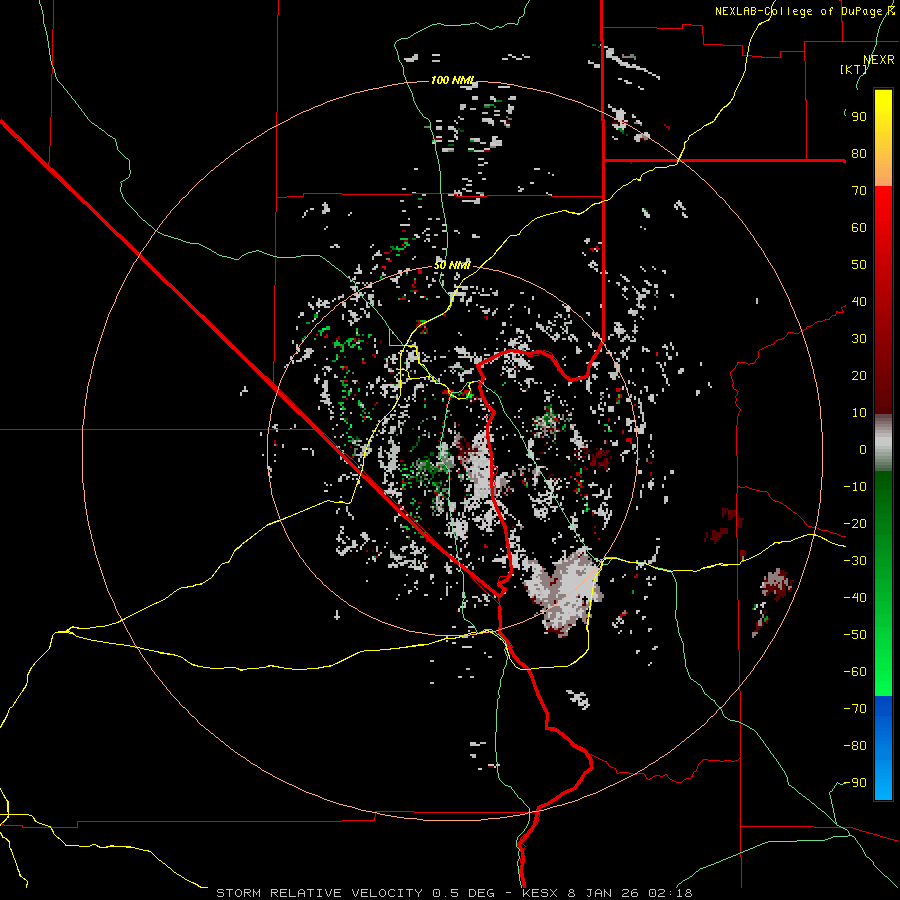Click the blue bottom segment of color bar
The width and height of the screenshot is (900, 900).
[883, 747]
